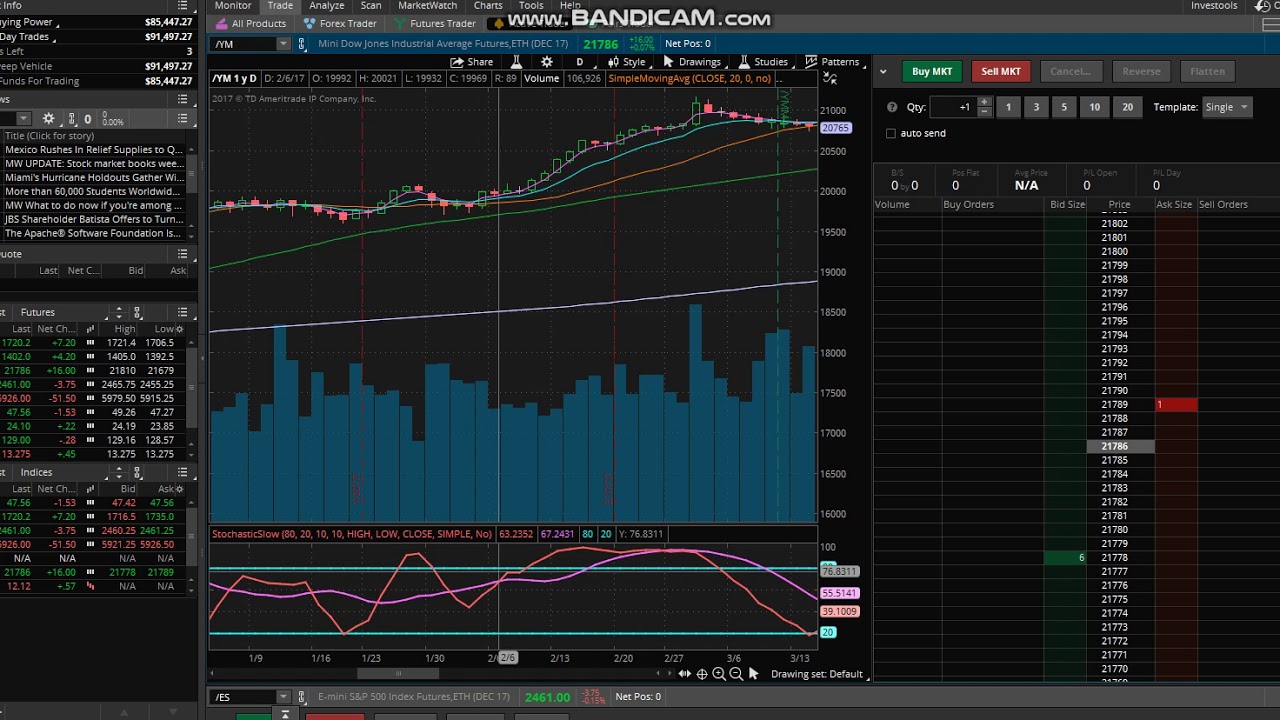This screenshot has height=720, width=1280.
Task: Open the Template Single dropdown
Action: pyautogui.click(x=1226, y=107)
